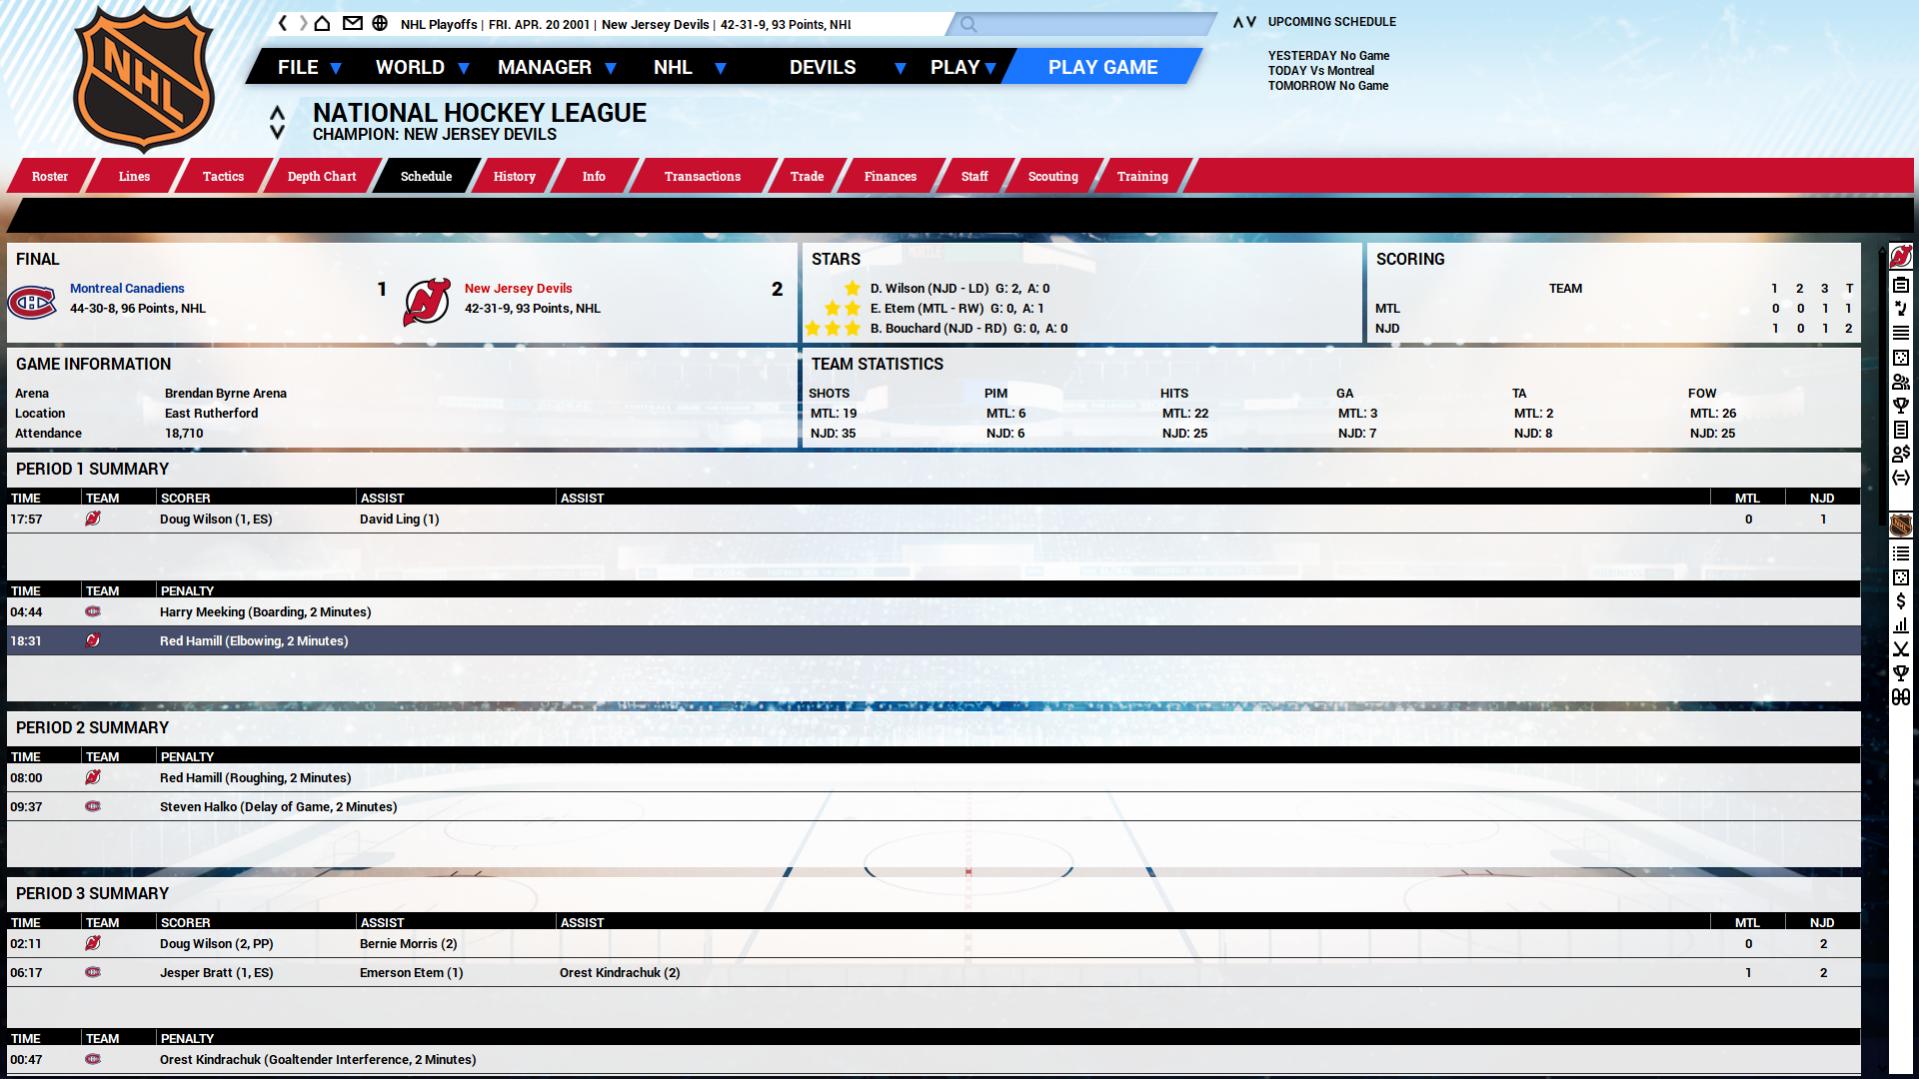Switch to the Roster tab
The width and height of the screenshot is (1919, 1079).
(x=50, y=176)
